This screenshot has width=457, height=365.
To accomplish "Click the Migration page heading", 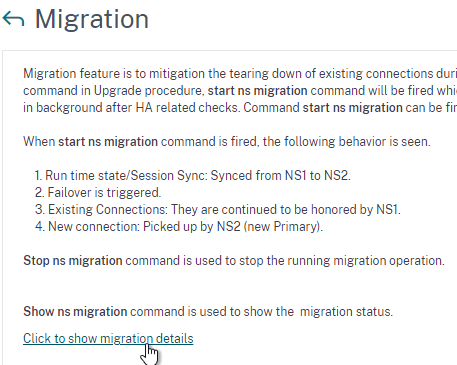I will point(92,19).
